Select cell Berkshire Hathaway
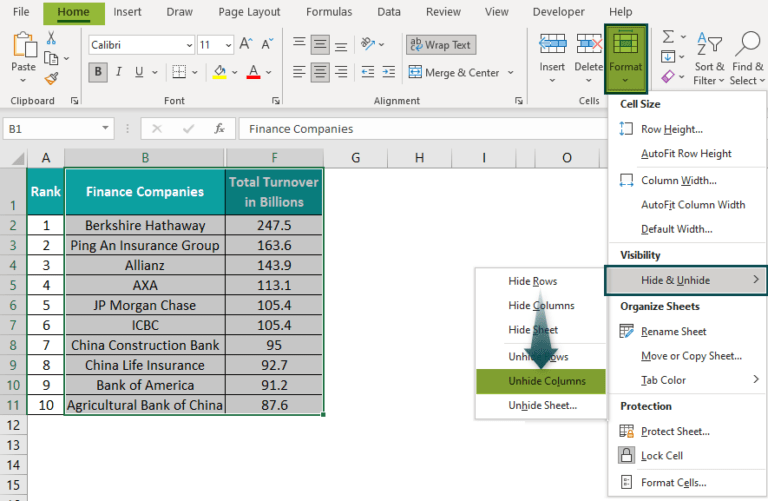Image resolution: width=768 pixels, height=501 pixels. coord(145,225)
